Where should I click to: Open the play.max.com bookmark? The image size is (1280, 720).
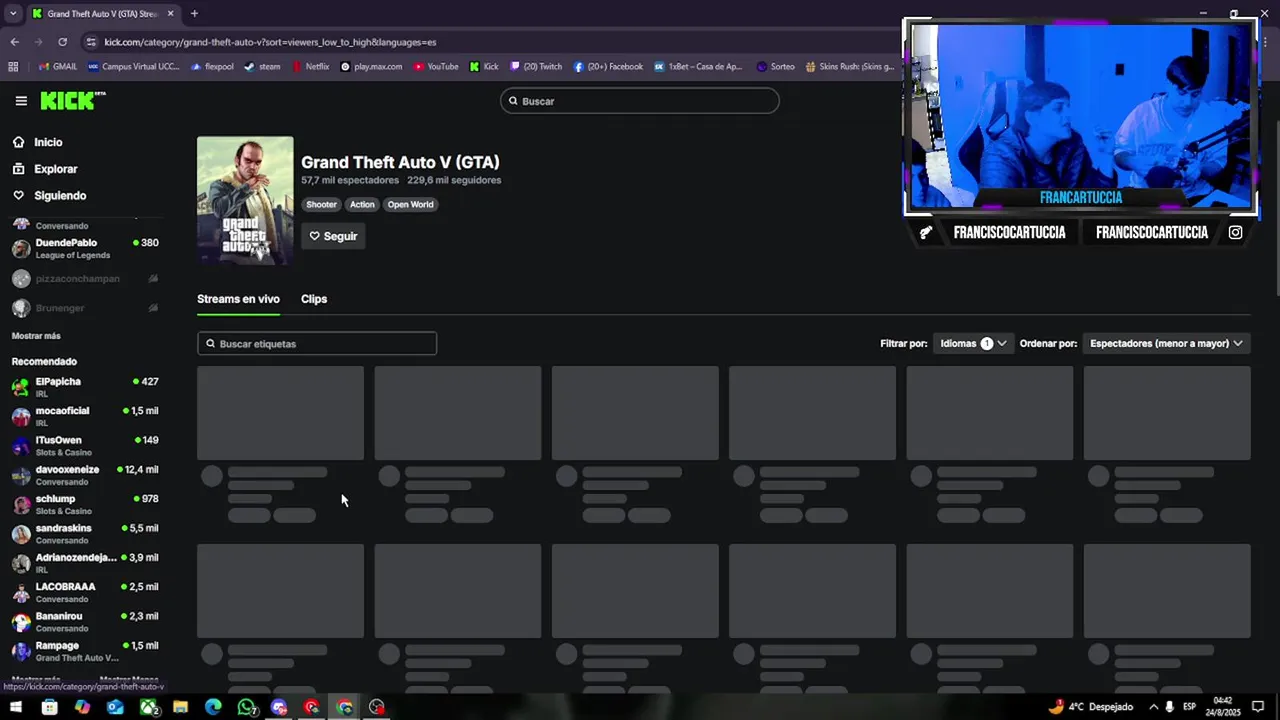tap(371, 67)
